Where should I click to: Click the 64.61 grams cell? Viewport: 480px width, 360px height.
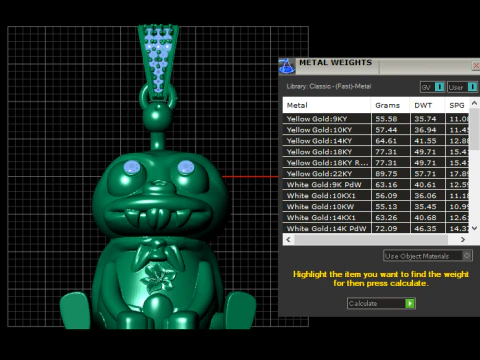coord(390,141)
